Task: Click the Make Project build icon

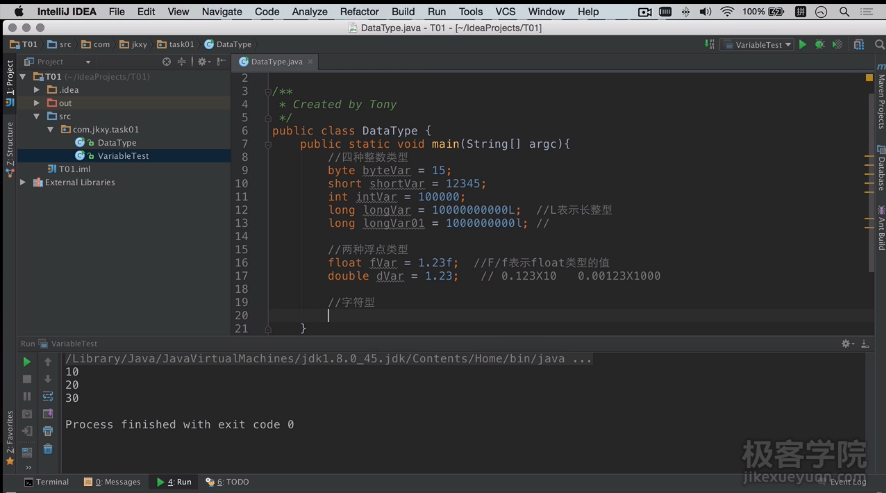Action: 711,45
